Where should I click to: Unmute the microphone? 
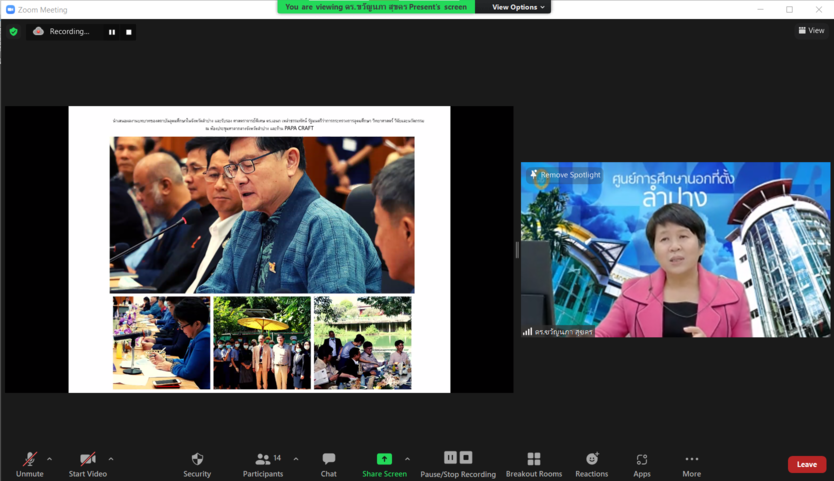click(30, 460)
